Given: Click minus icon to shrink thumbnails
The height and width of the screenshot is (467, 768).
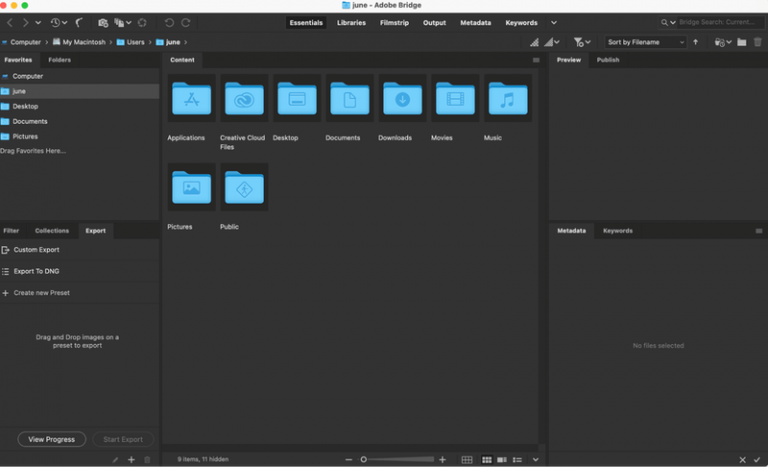Looking at the screenshot, I should (349, 459).
